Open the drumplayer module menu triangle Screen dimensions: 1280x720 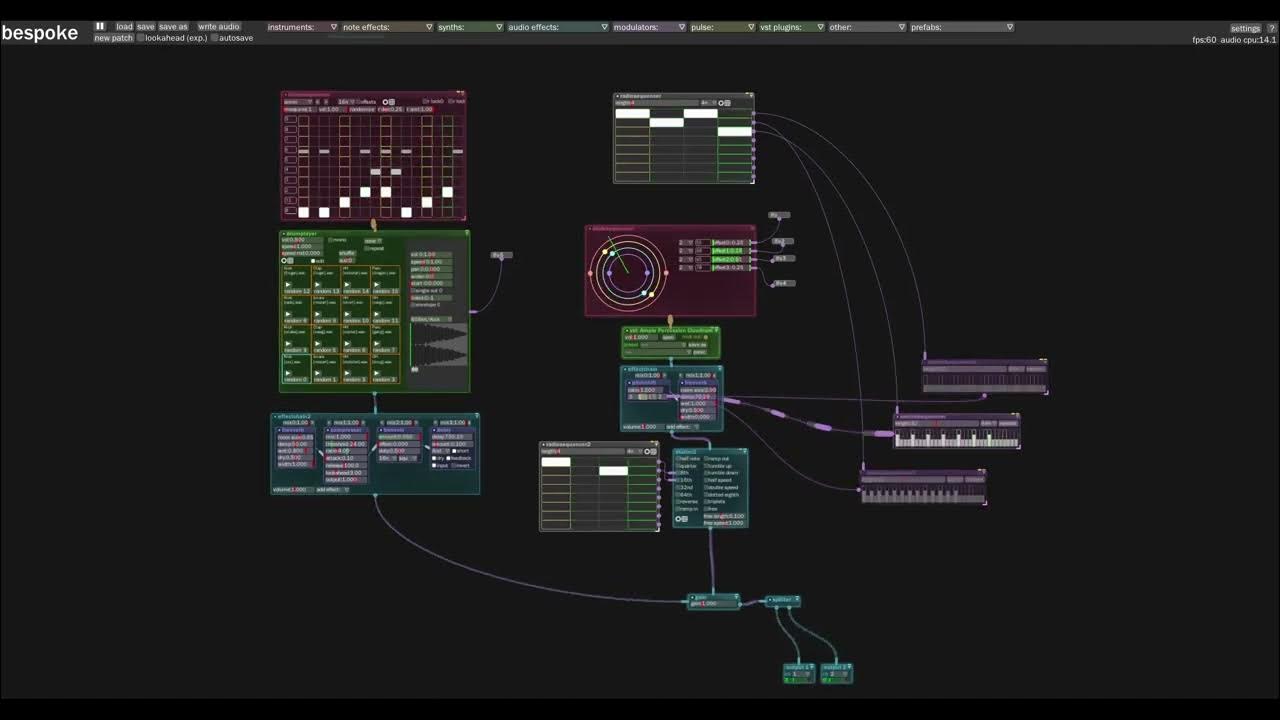click(x=467, y=233)
